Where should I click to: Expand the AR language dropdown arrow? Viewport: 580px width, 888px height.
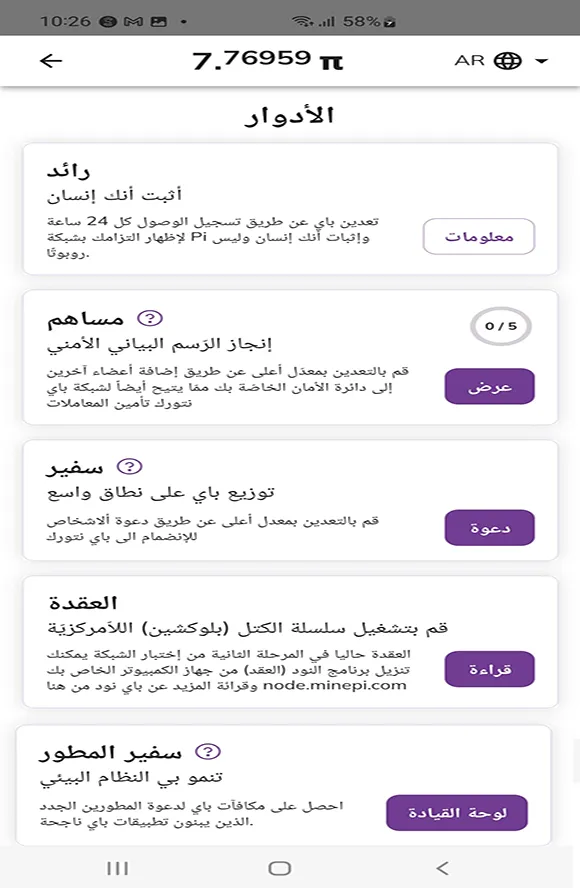click(x=541, y=61)
